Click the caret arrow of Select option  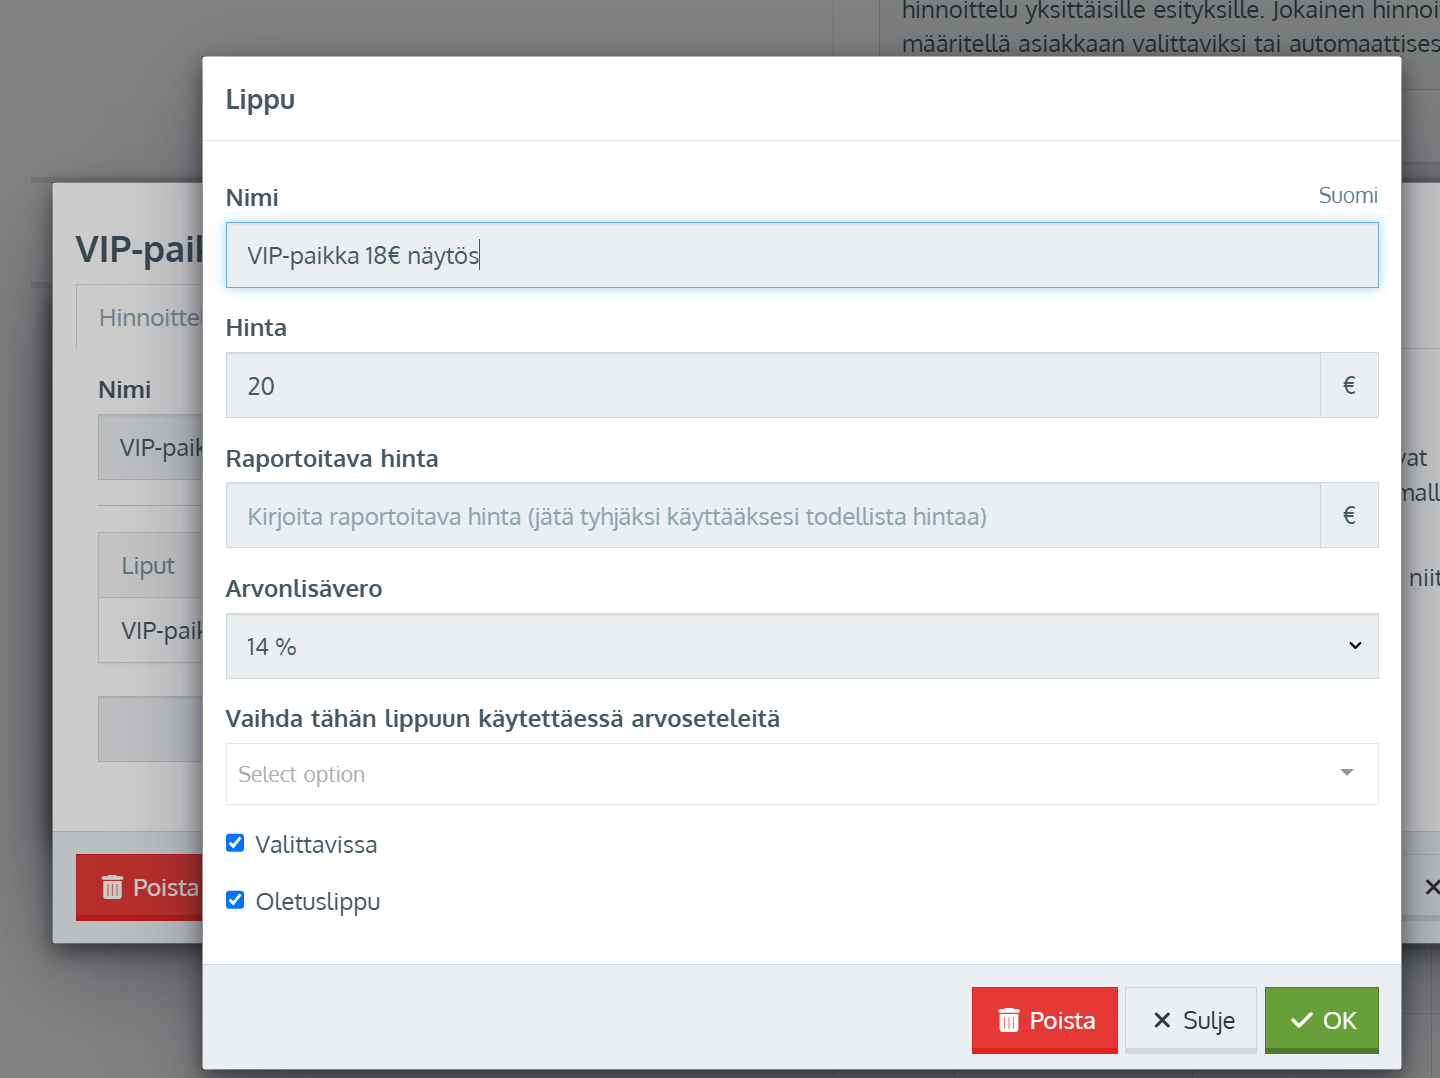(x=1346, y=773)
